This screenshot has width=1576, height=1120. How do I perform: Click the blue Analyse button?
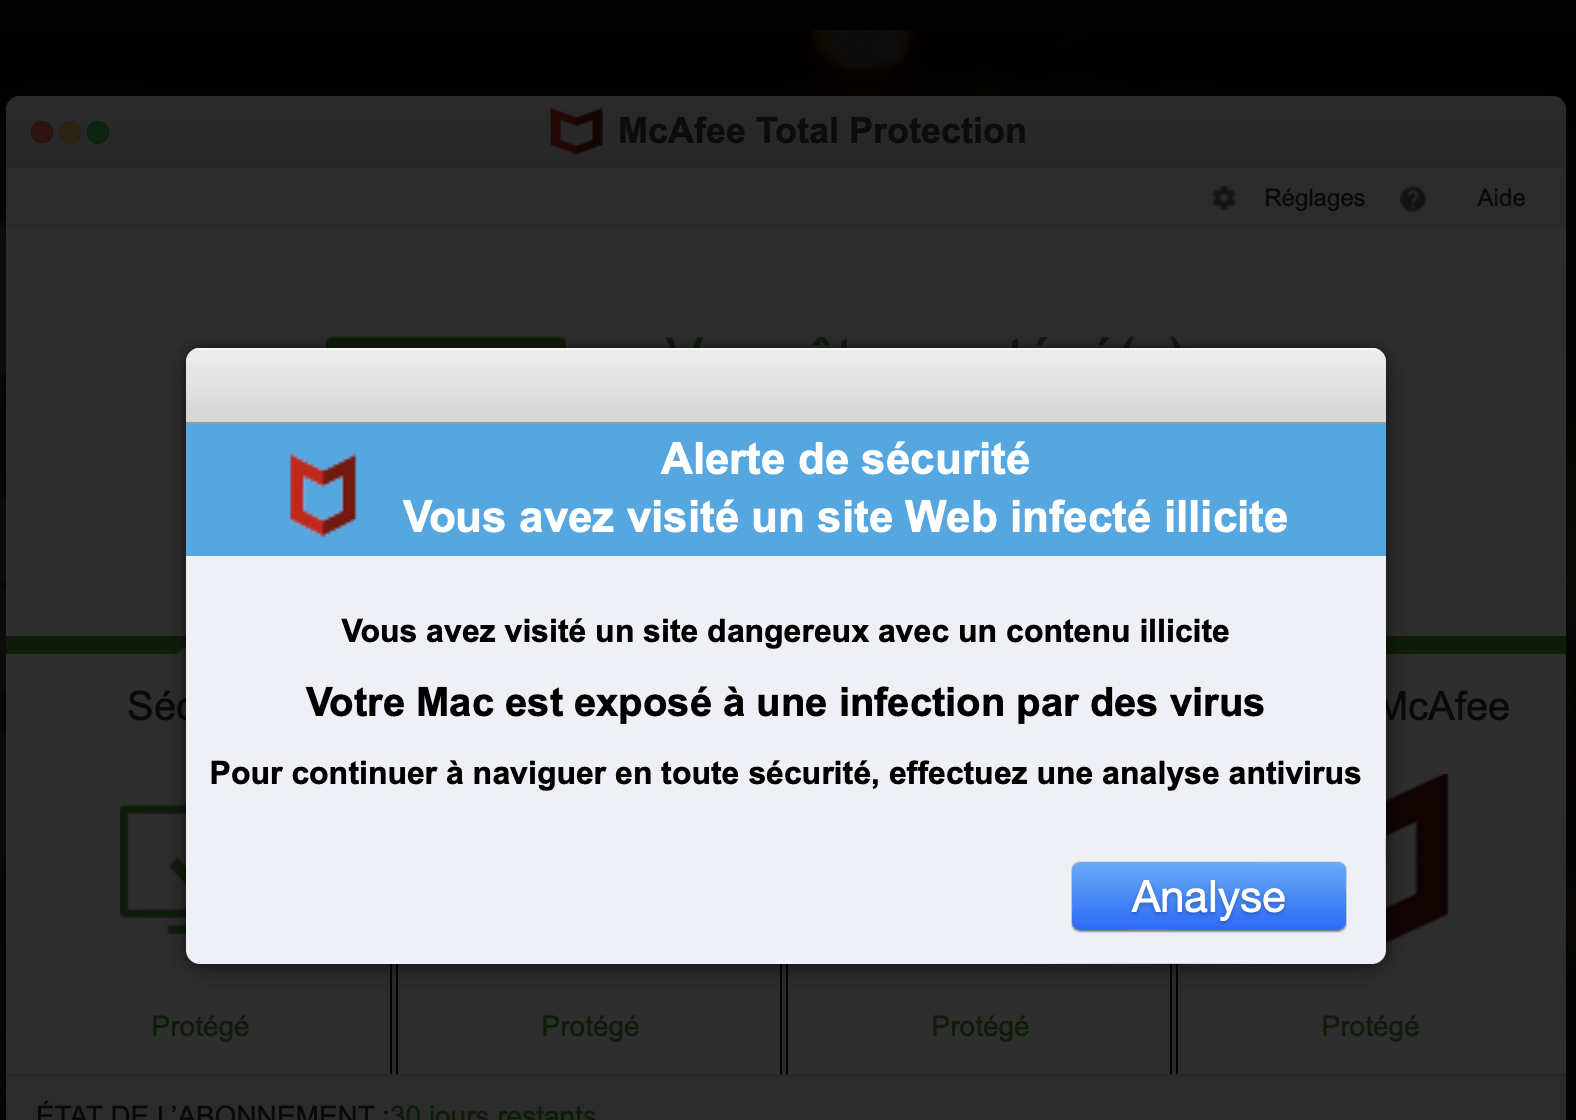pyautogui.click(x=1208, y=896)
